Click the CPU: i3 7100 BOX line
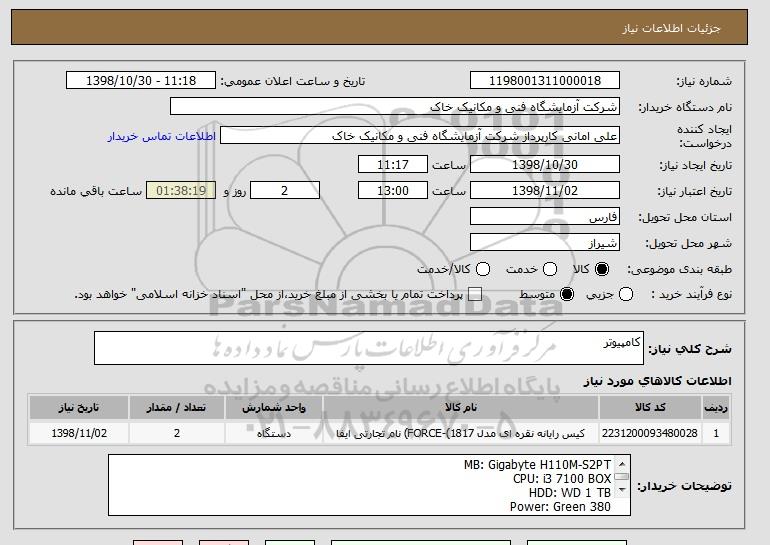 point(562,479)
